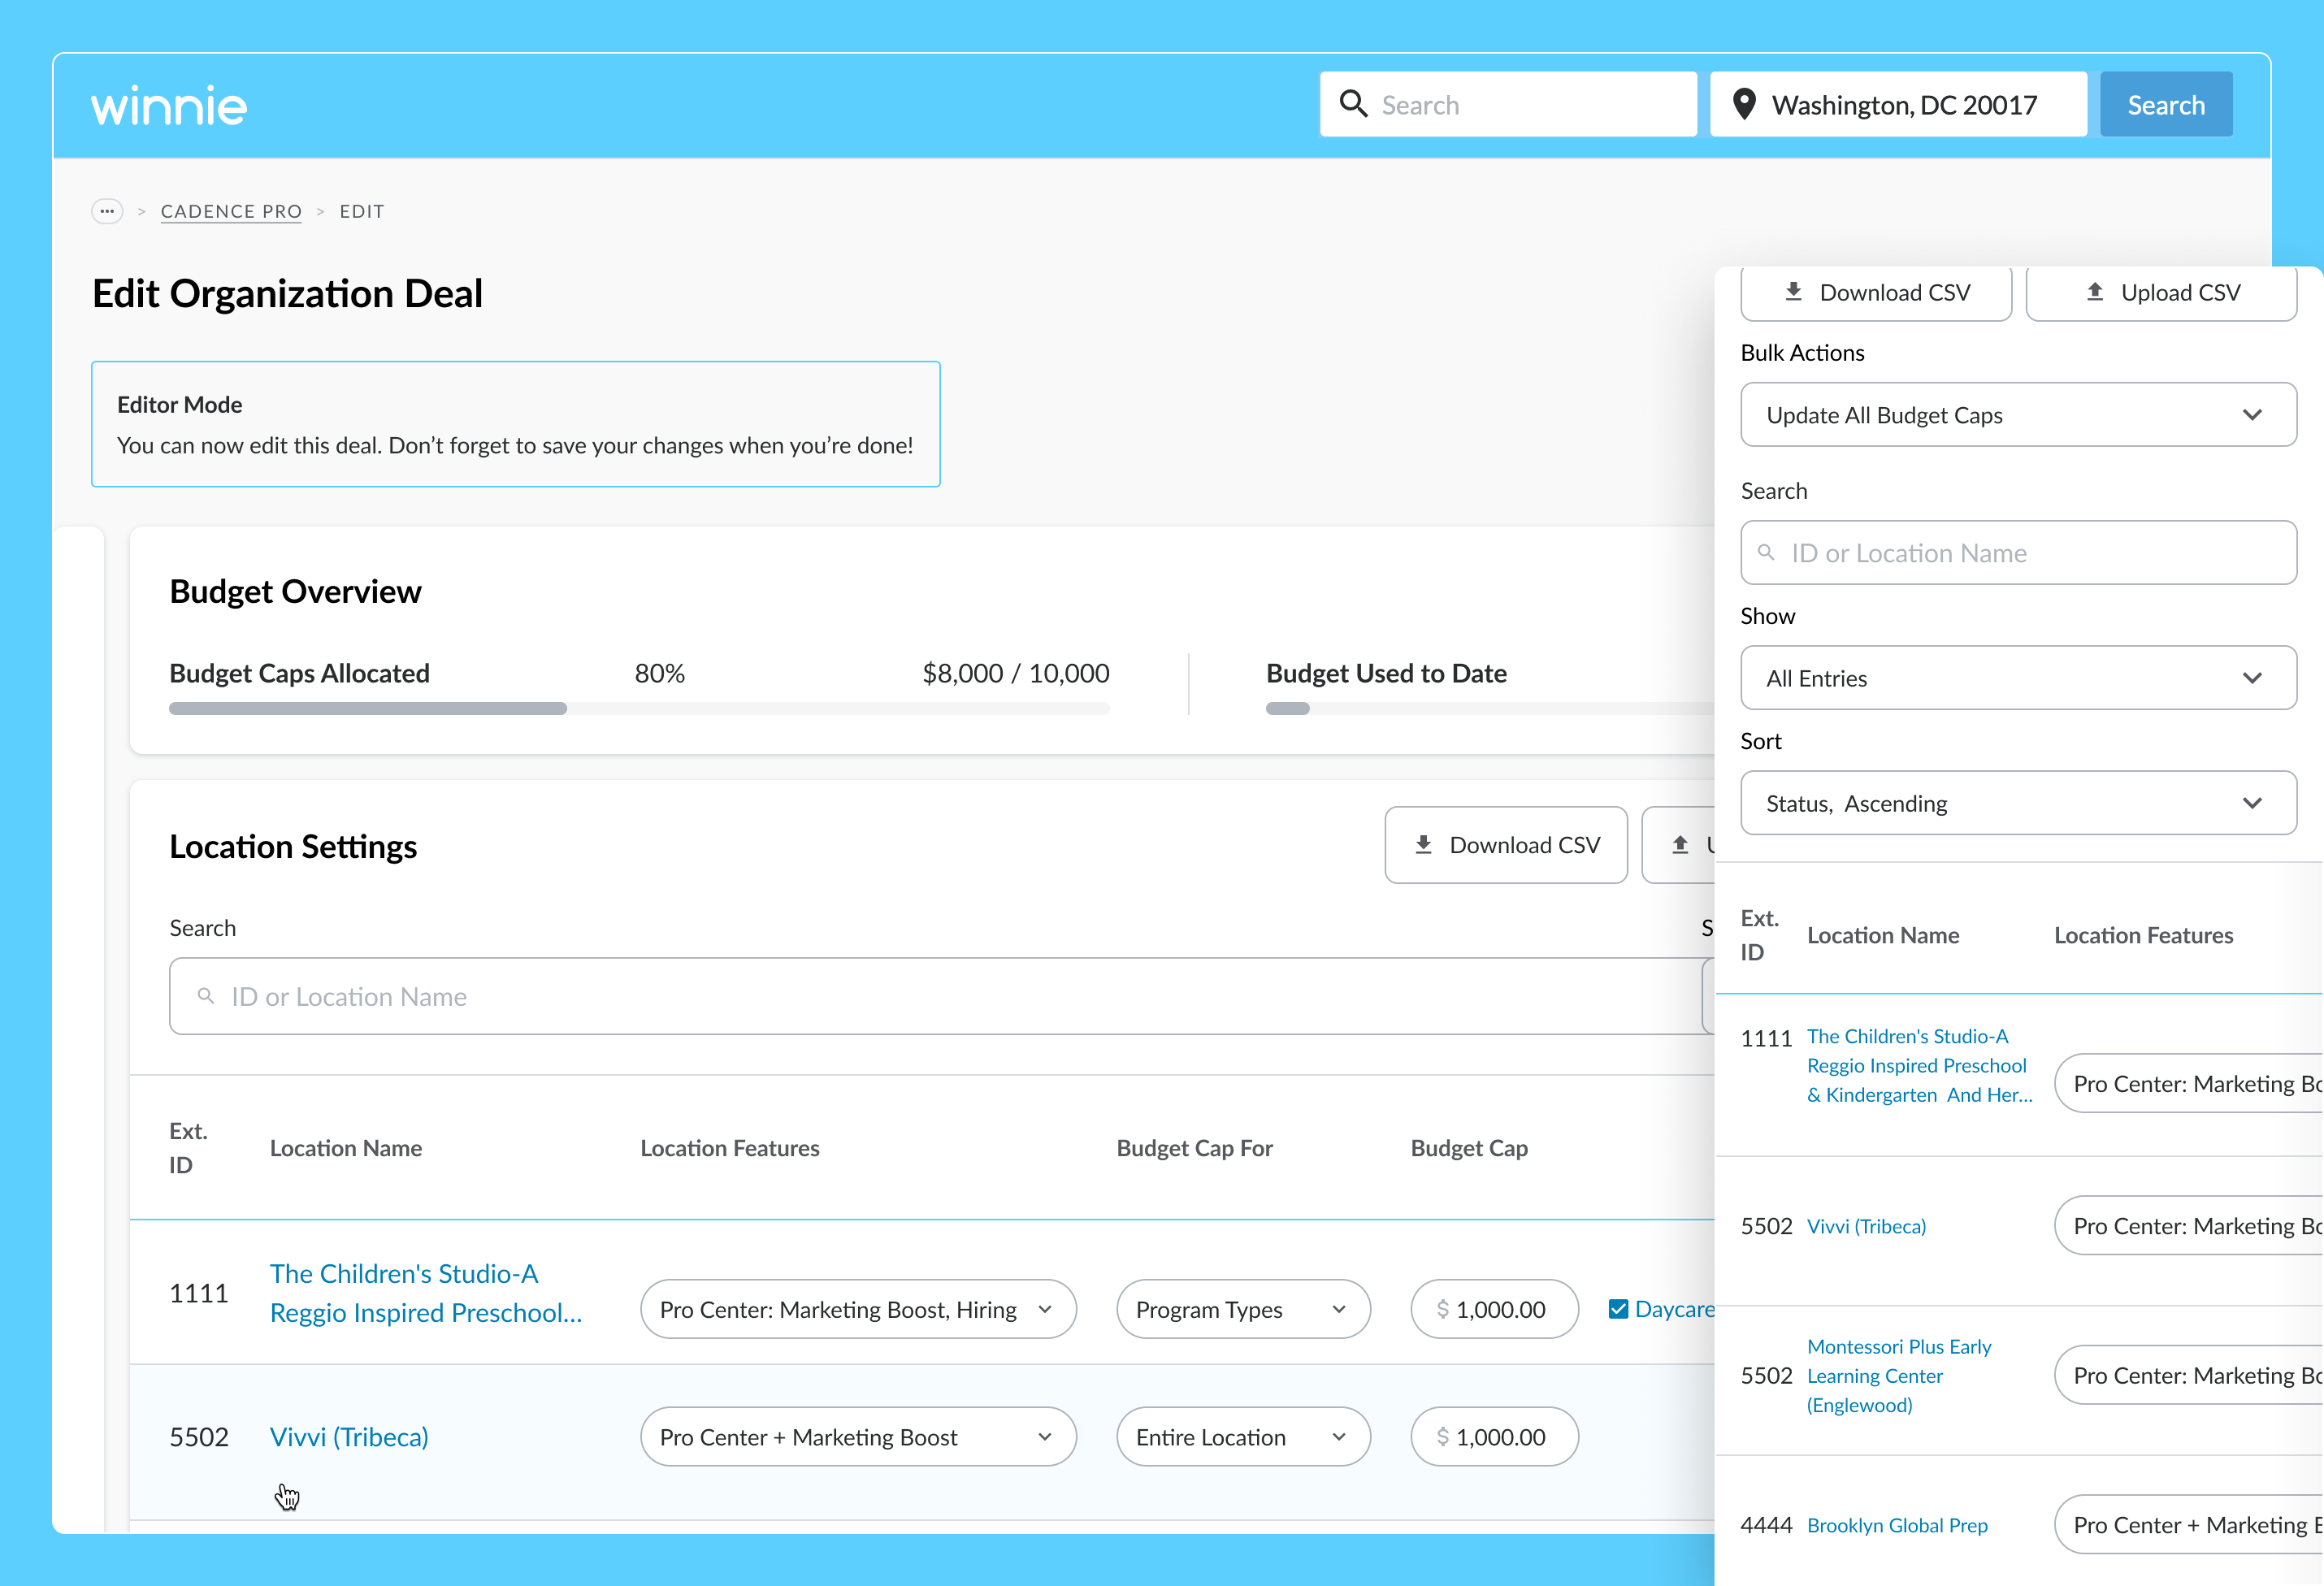This screenshot has height=1586, width=2324.
Task: Click upload icon in side panel Upload CSV
Action: click(2094, 292)
